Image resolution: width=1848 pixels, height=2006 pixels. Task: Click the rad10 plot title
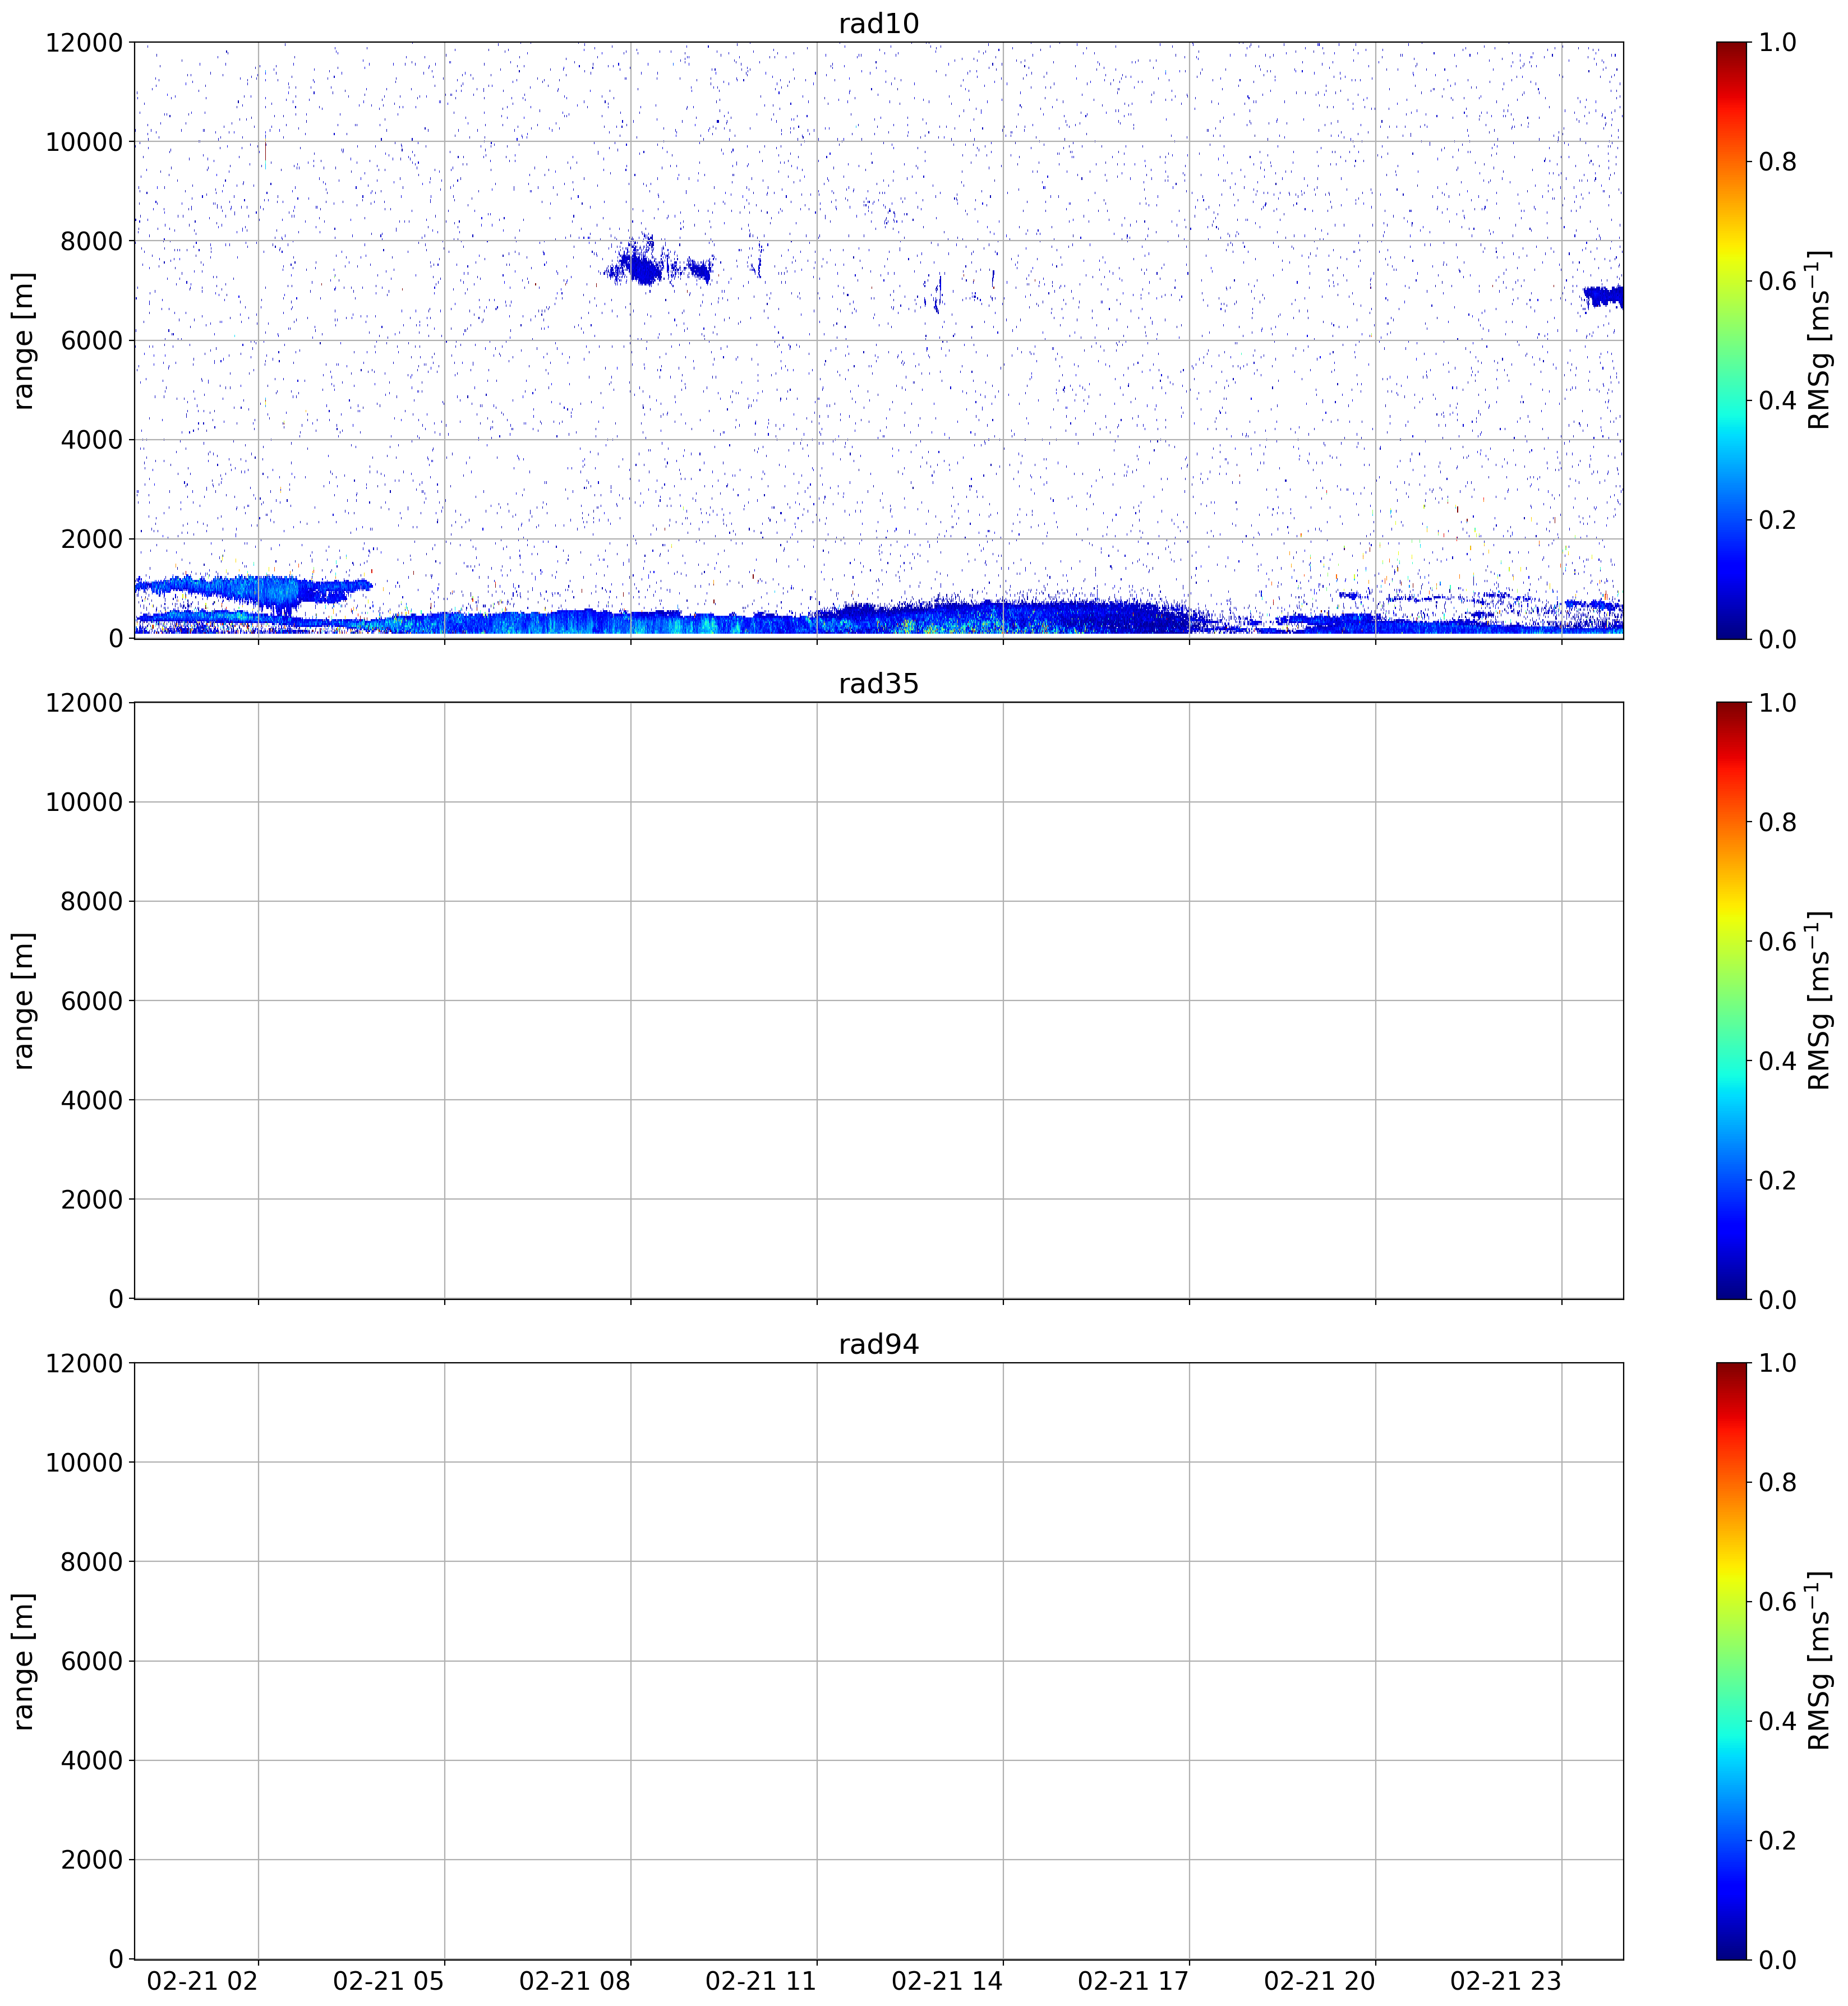tap(878, 23)
